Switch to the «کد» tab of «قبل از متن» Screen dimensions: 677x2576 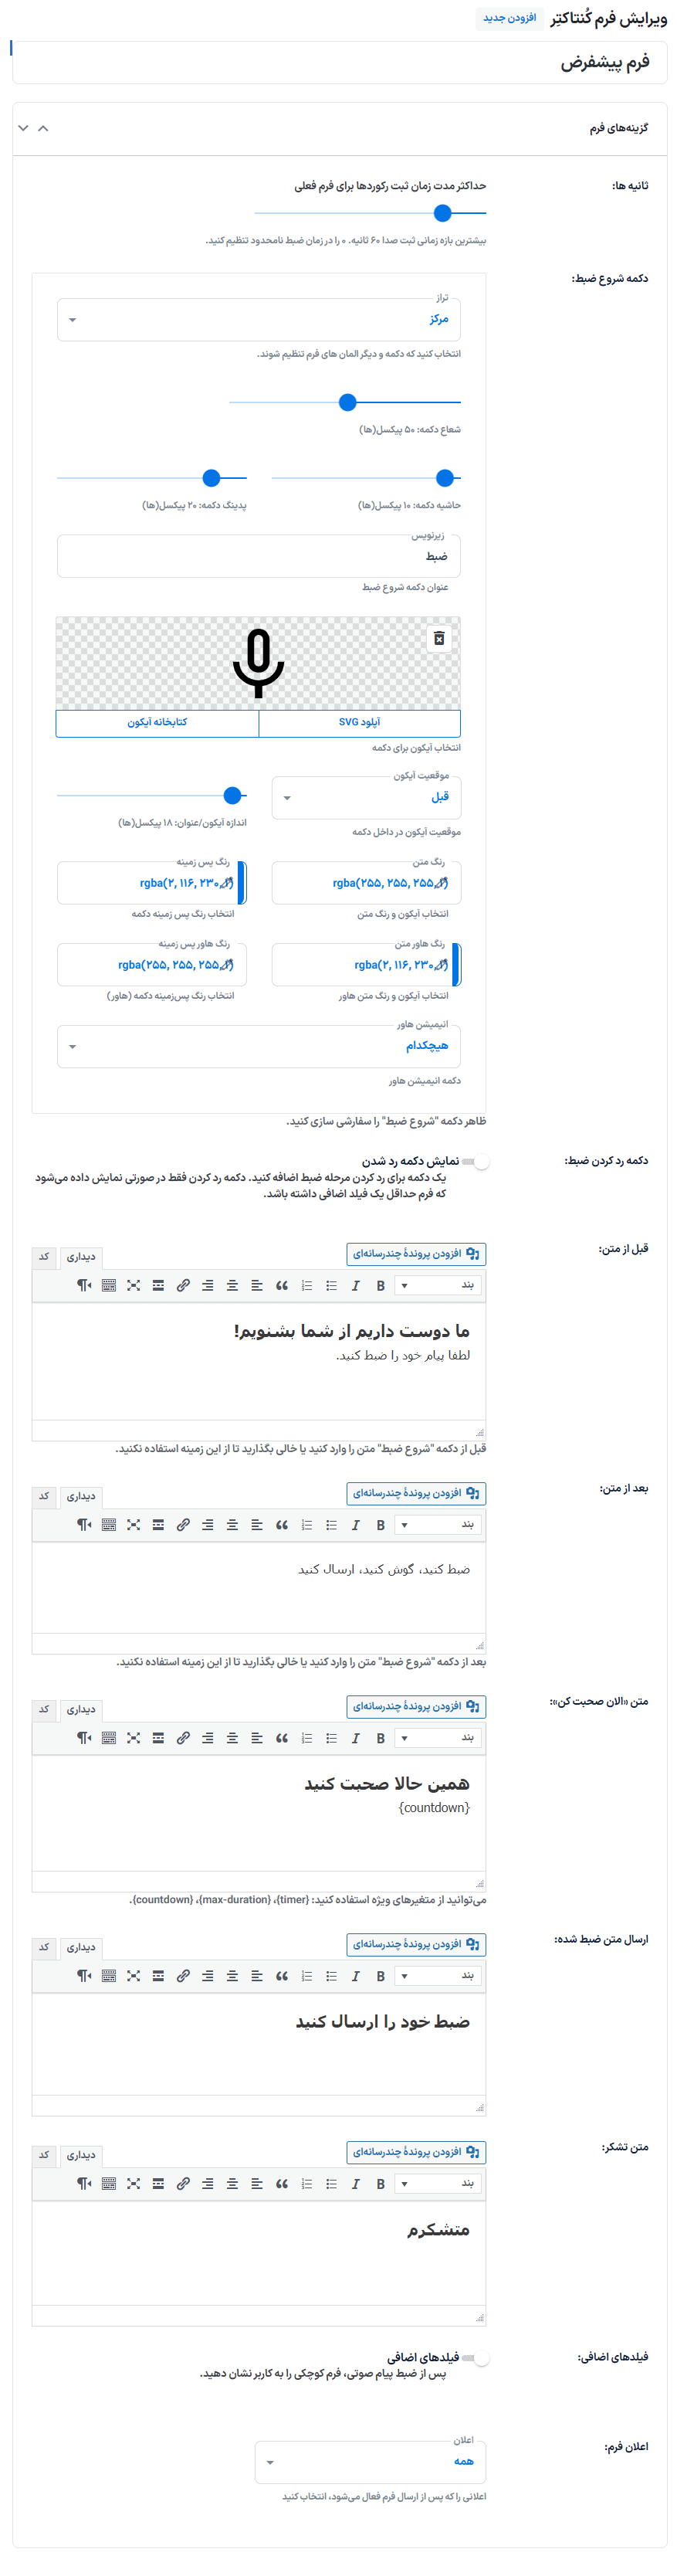[44, 1257]
